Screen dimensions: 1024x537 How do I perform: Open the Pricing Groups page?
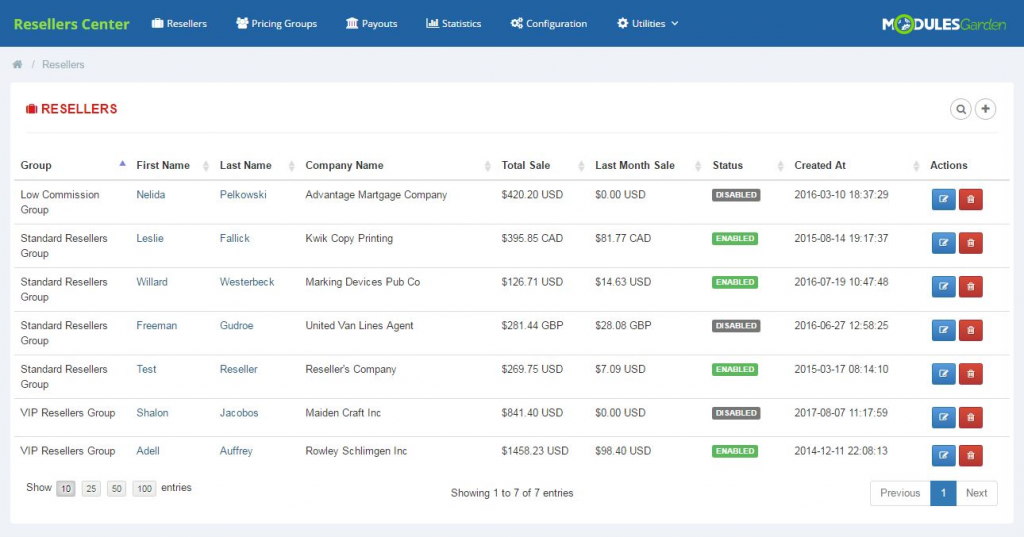[276, 23]
